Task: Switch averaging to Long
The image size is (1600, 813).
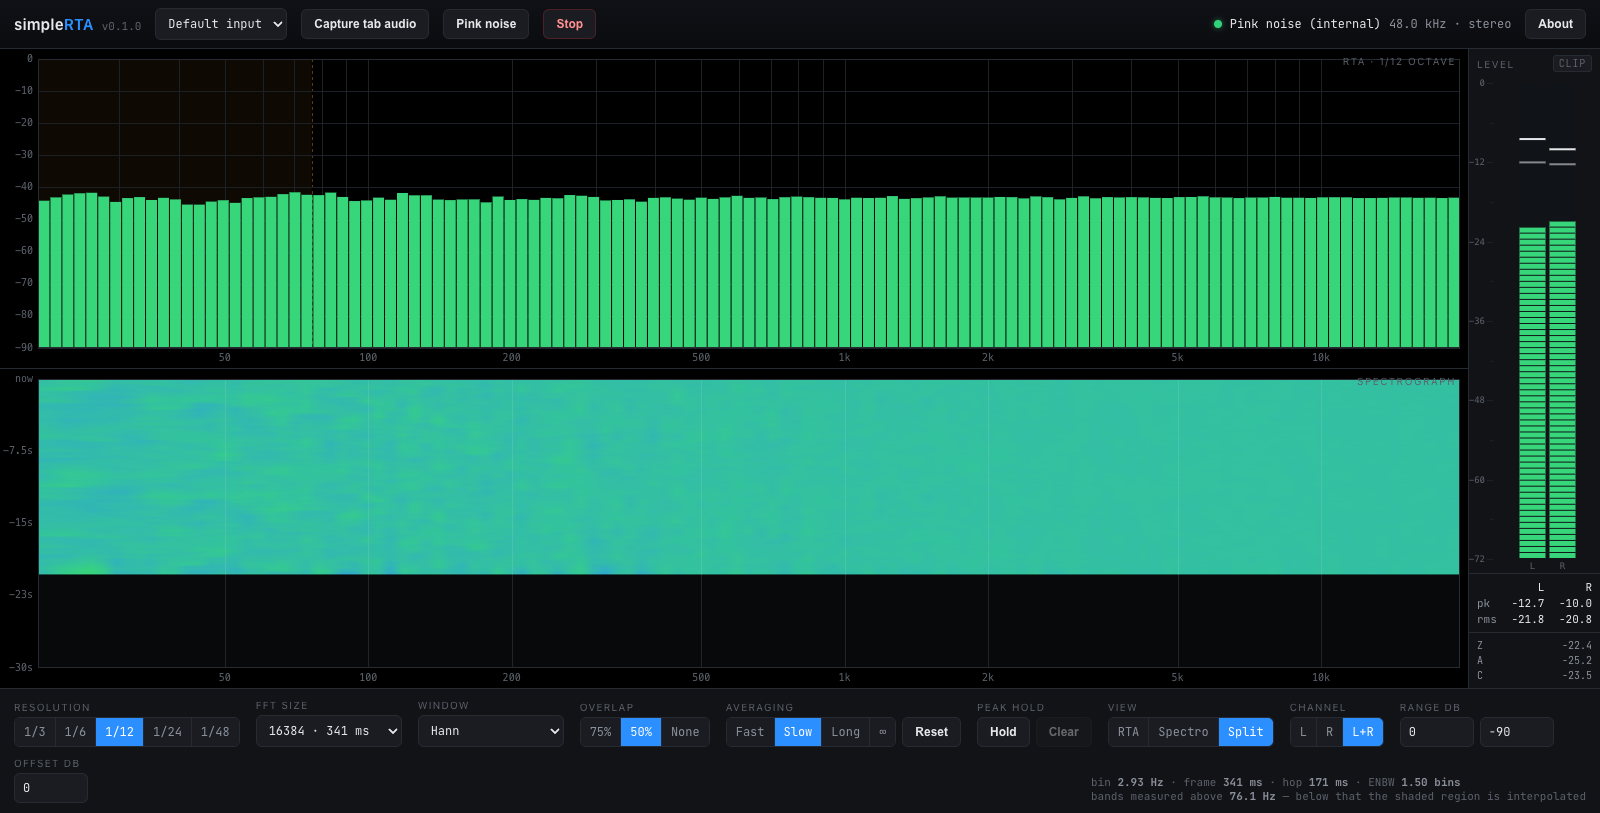Action: pyautogui.click(x=845, y=732)
